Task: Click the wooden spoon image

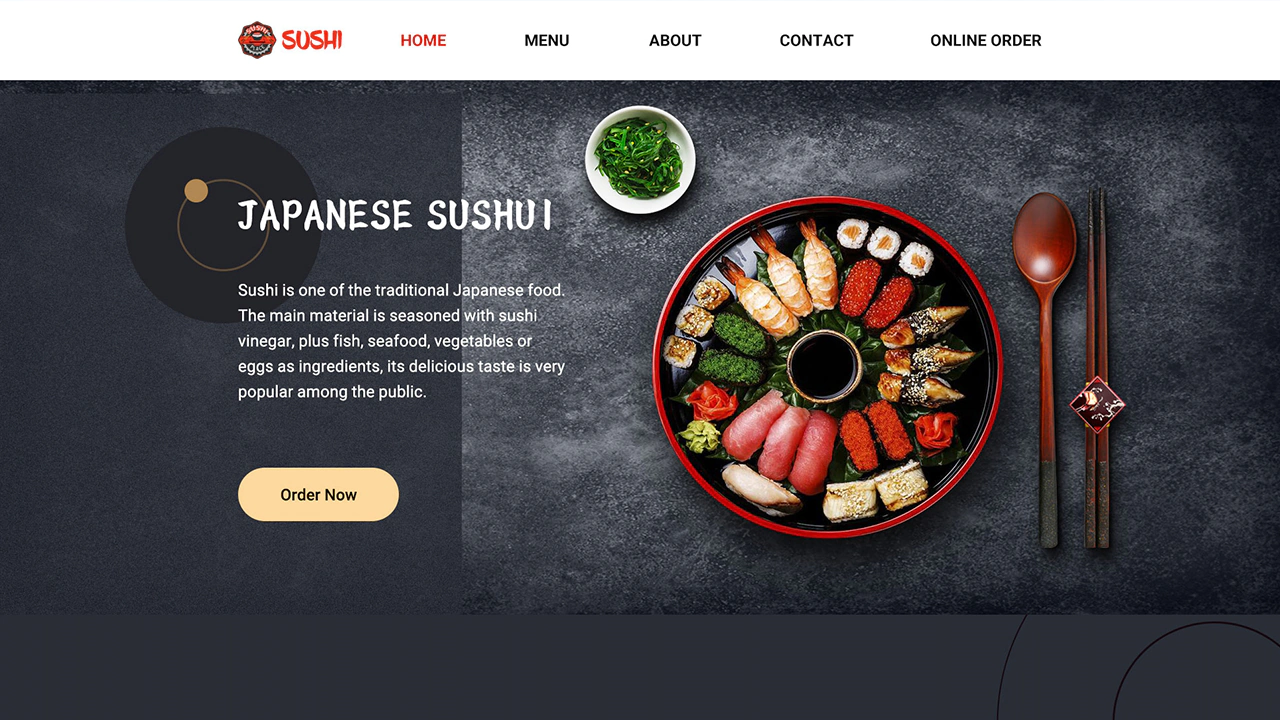Action: coord(1045,370)
